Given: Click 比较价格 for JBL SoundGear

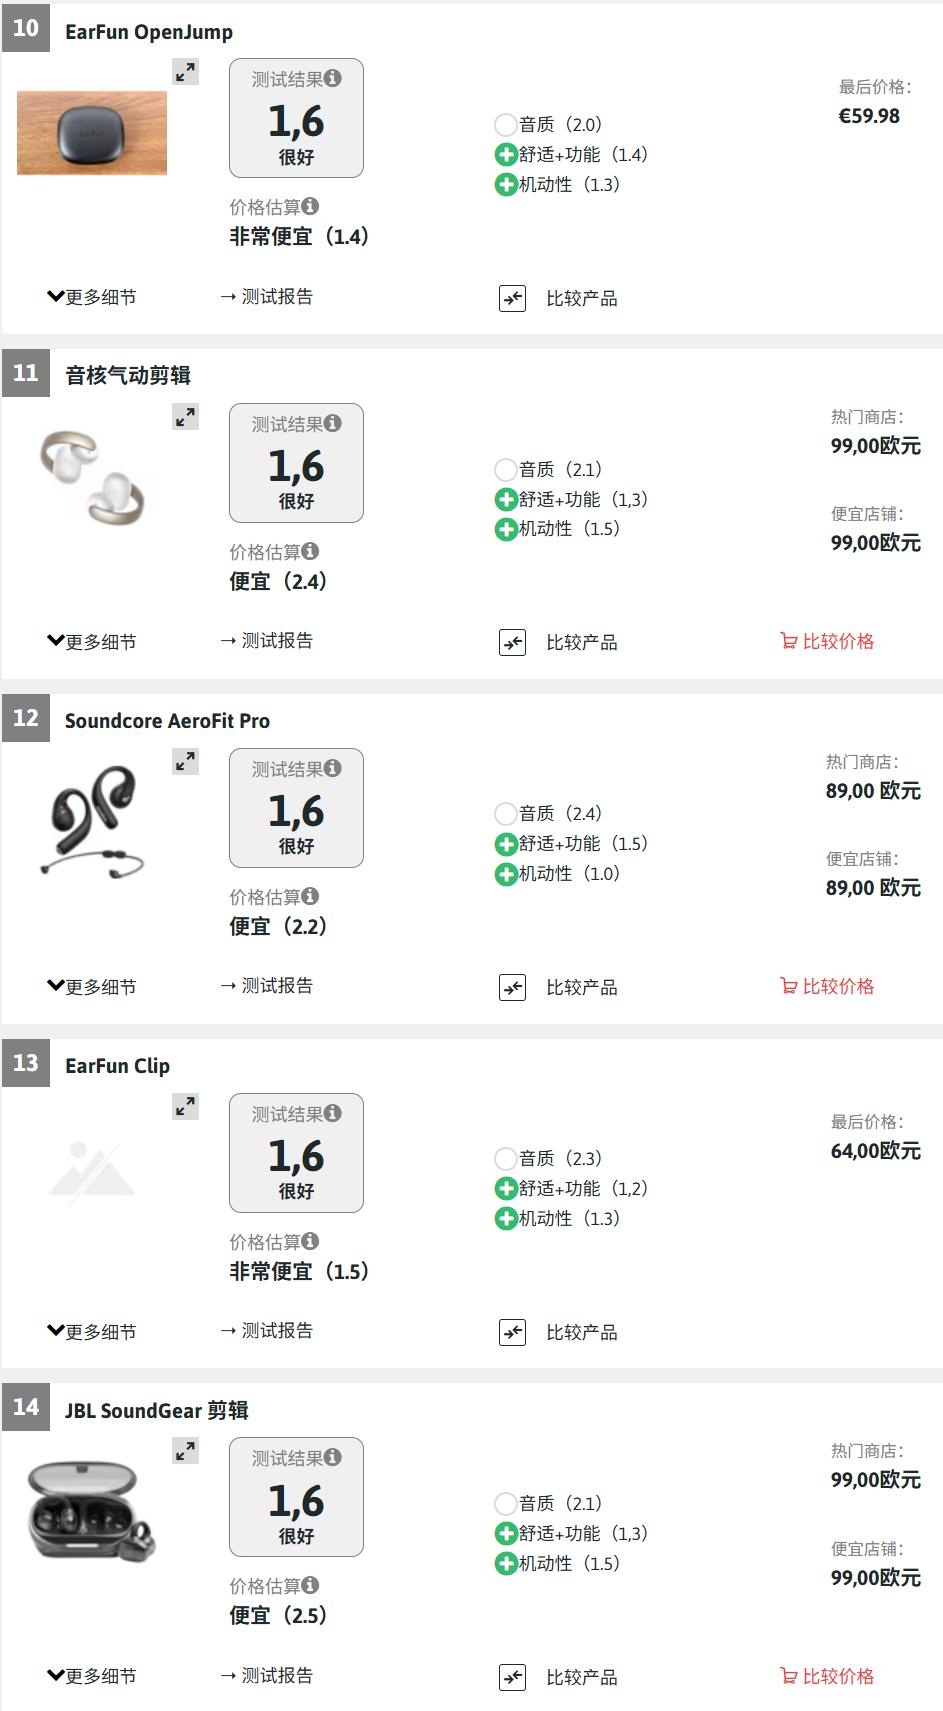Looking at the screenshot, I should coord(827,1676).
